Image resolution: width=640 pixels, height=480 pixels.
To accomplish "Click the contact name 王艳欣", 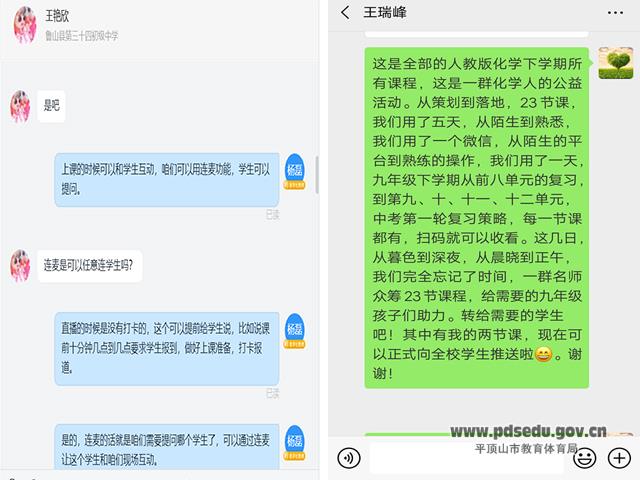I will pos(57,16).
